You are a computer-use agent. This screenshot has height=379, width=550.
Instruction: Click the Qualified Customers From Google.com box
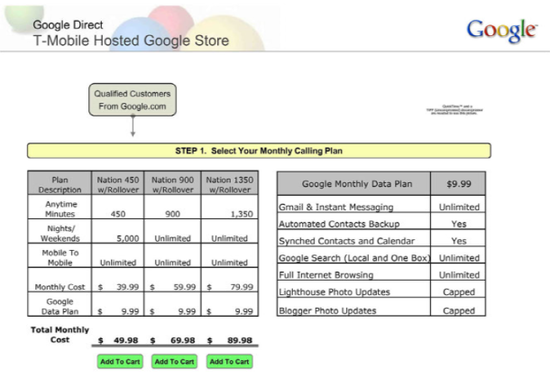(x=133, y=100)
